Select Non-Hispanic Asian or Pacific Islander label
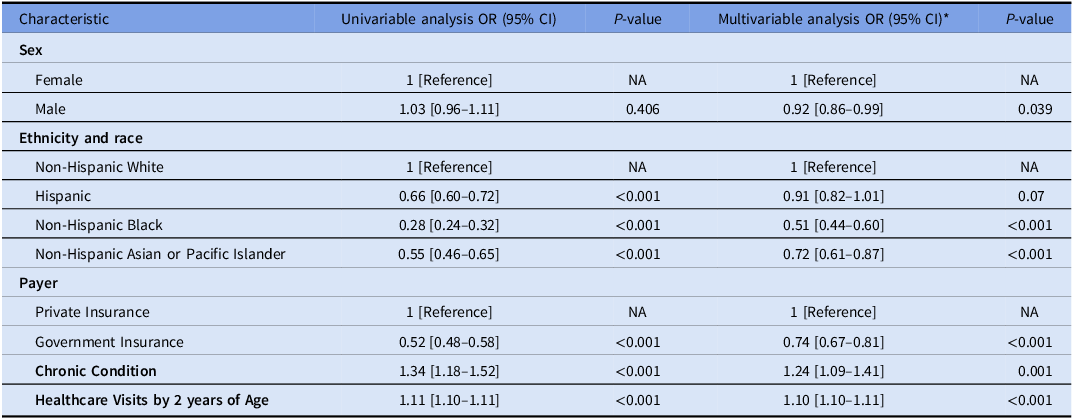Screen dimensions: 1073x419 160,254
